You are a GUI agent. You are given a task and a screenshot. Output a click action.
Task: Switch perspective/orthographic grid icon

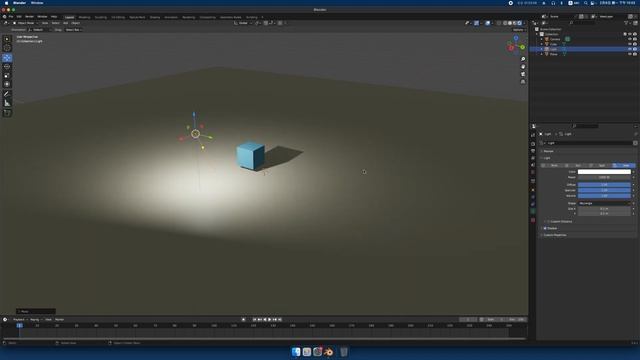pyautogui.click(x=523, y=82)
